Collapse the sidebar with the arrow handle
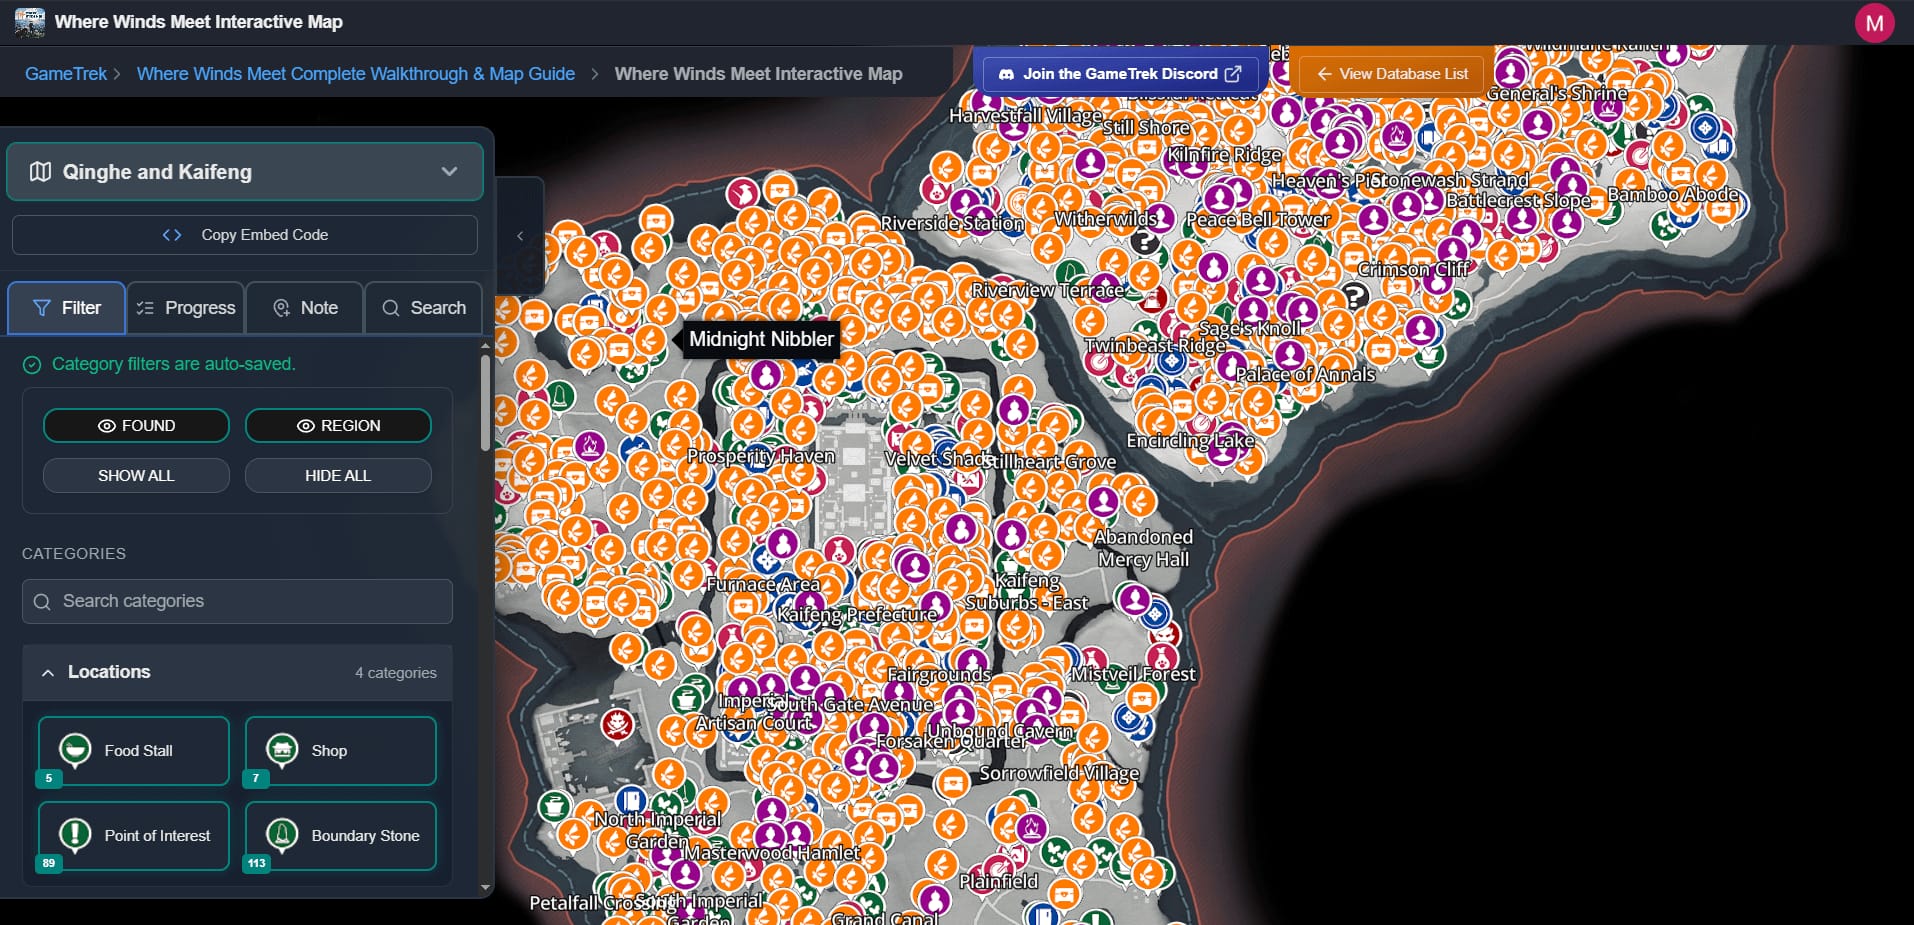The width and height of the screenshot is (1914, 925). [x=520, y=236]
